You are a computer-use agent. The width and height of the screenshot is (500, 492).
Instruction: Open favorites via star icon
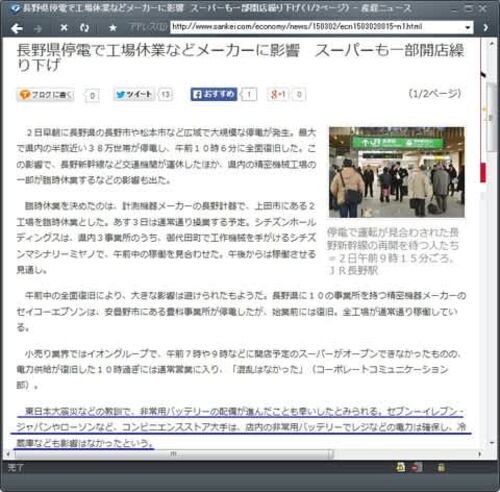[x=113, y=28]
